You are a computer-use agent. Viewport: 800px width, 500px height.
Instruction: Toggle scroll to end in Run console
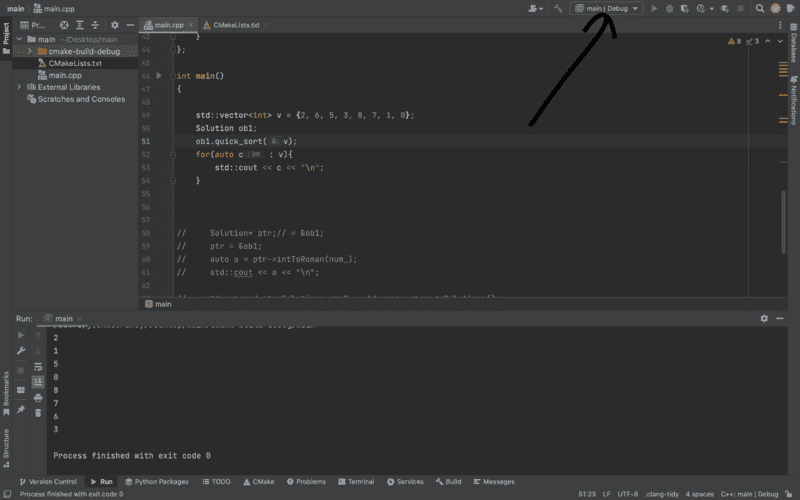37,381
